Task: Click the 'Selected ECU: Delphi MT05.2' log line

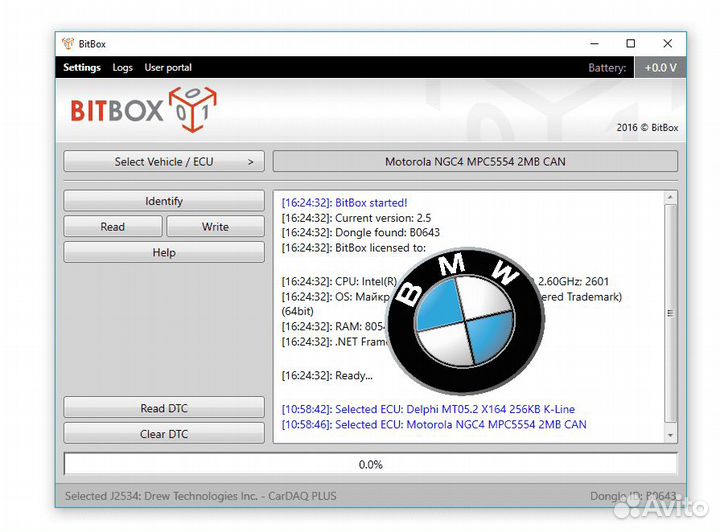Action: 428,409
